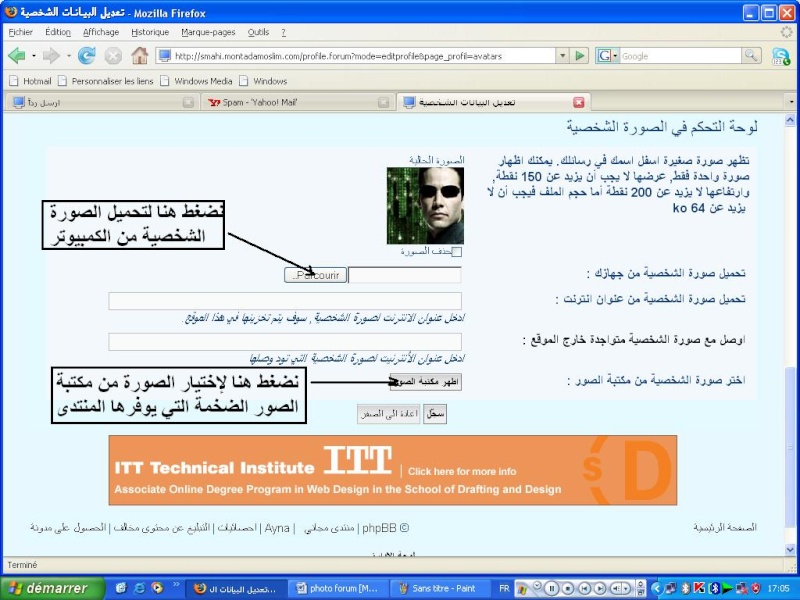The width and height of the screenshot is (800, 600).
Task: Click the greyed-out stop loading button
Action: pos(113,56)
